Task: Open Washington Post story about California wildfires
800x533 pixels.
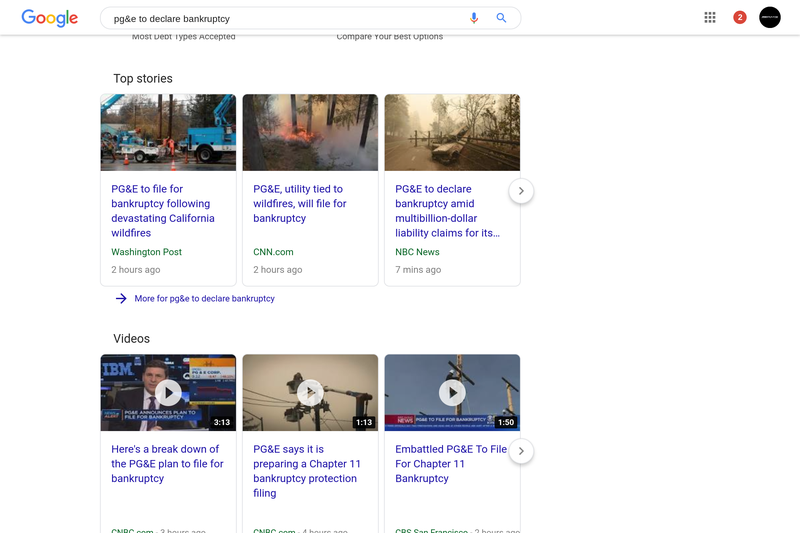Action: pos(163,211)
